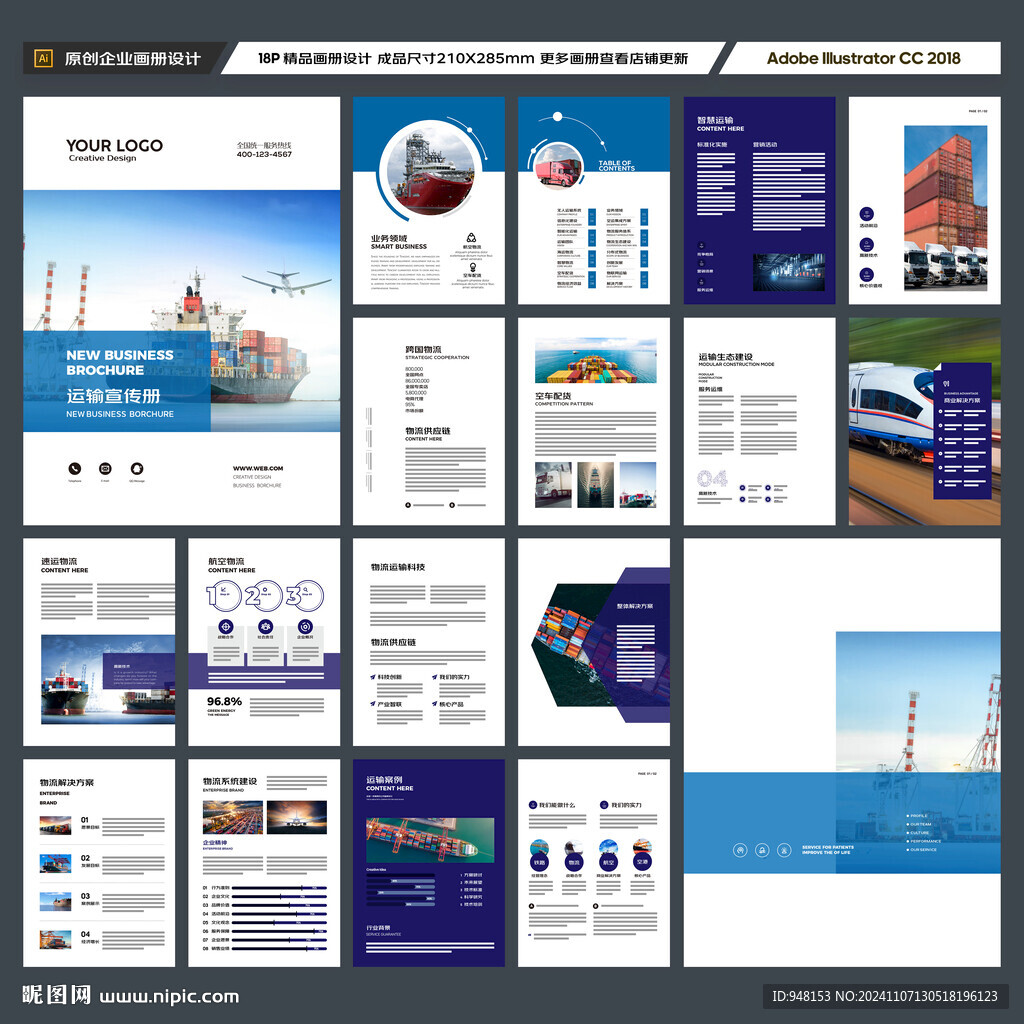Click the 跨国物流 heading
Screen dimensions: 1024x1024
[x=423, y=349]
